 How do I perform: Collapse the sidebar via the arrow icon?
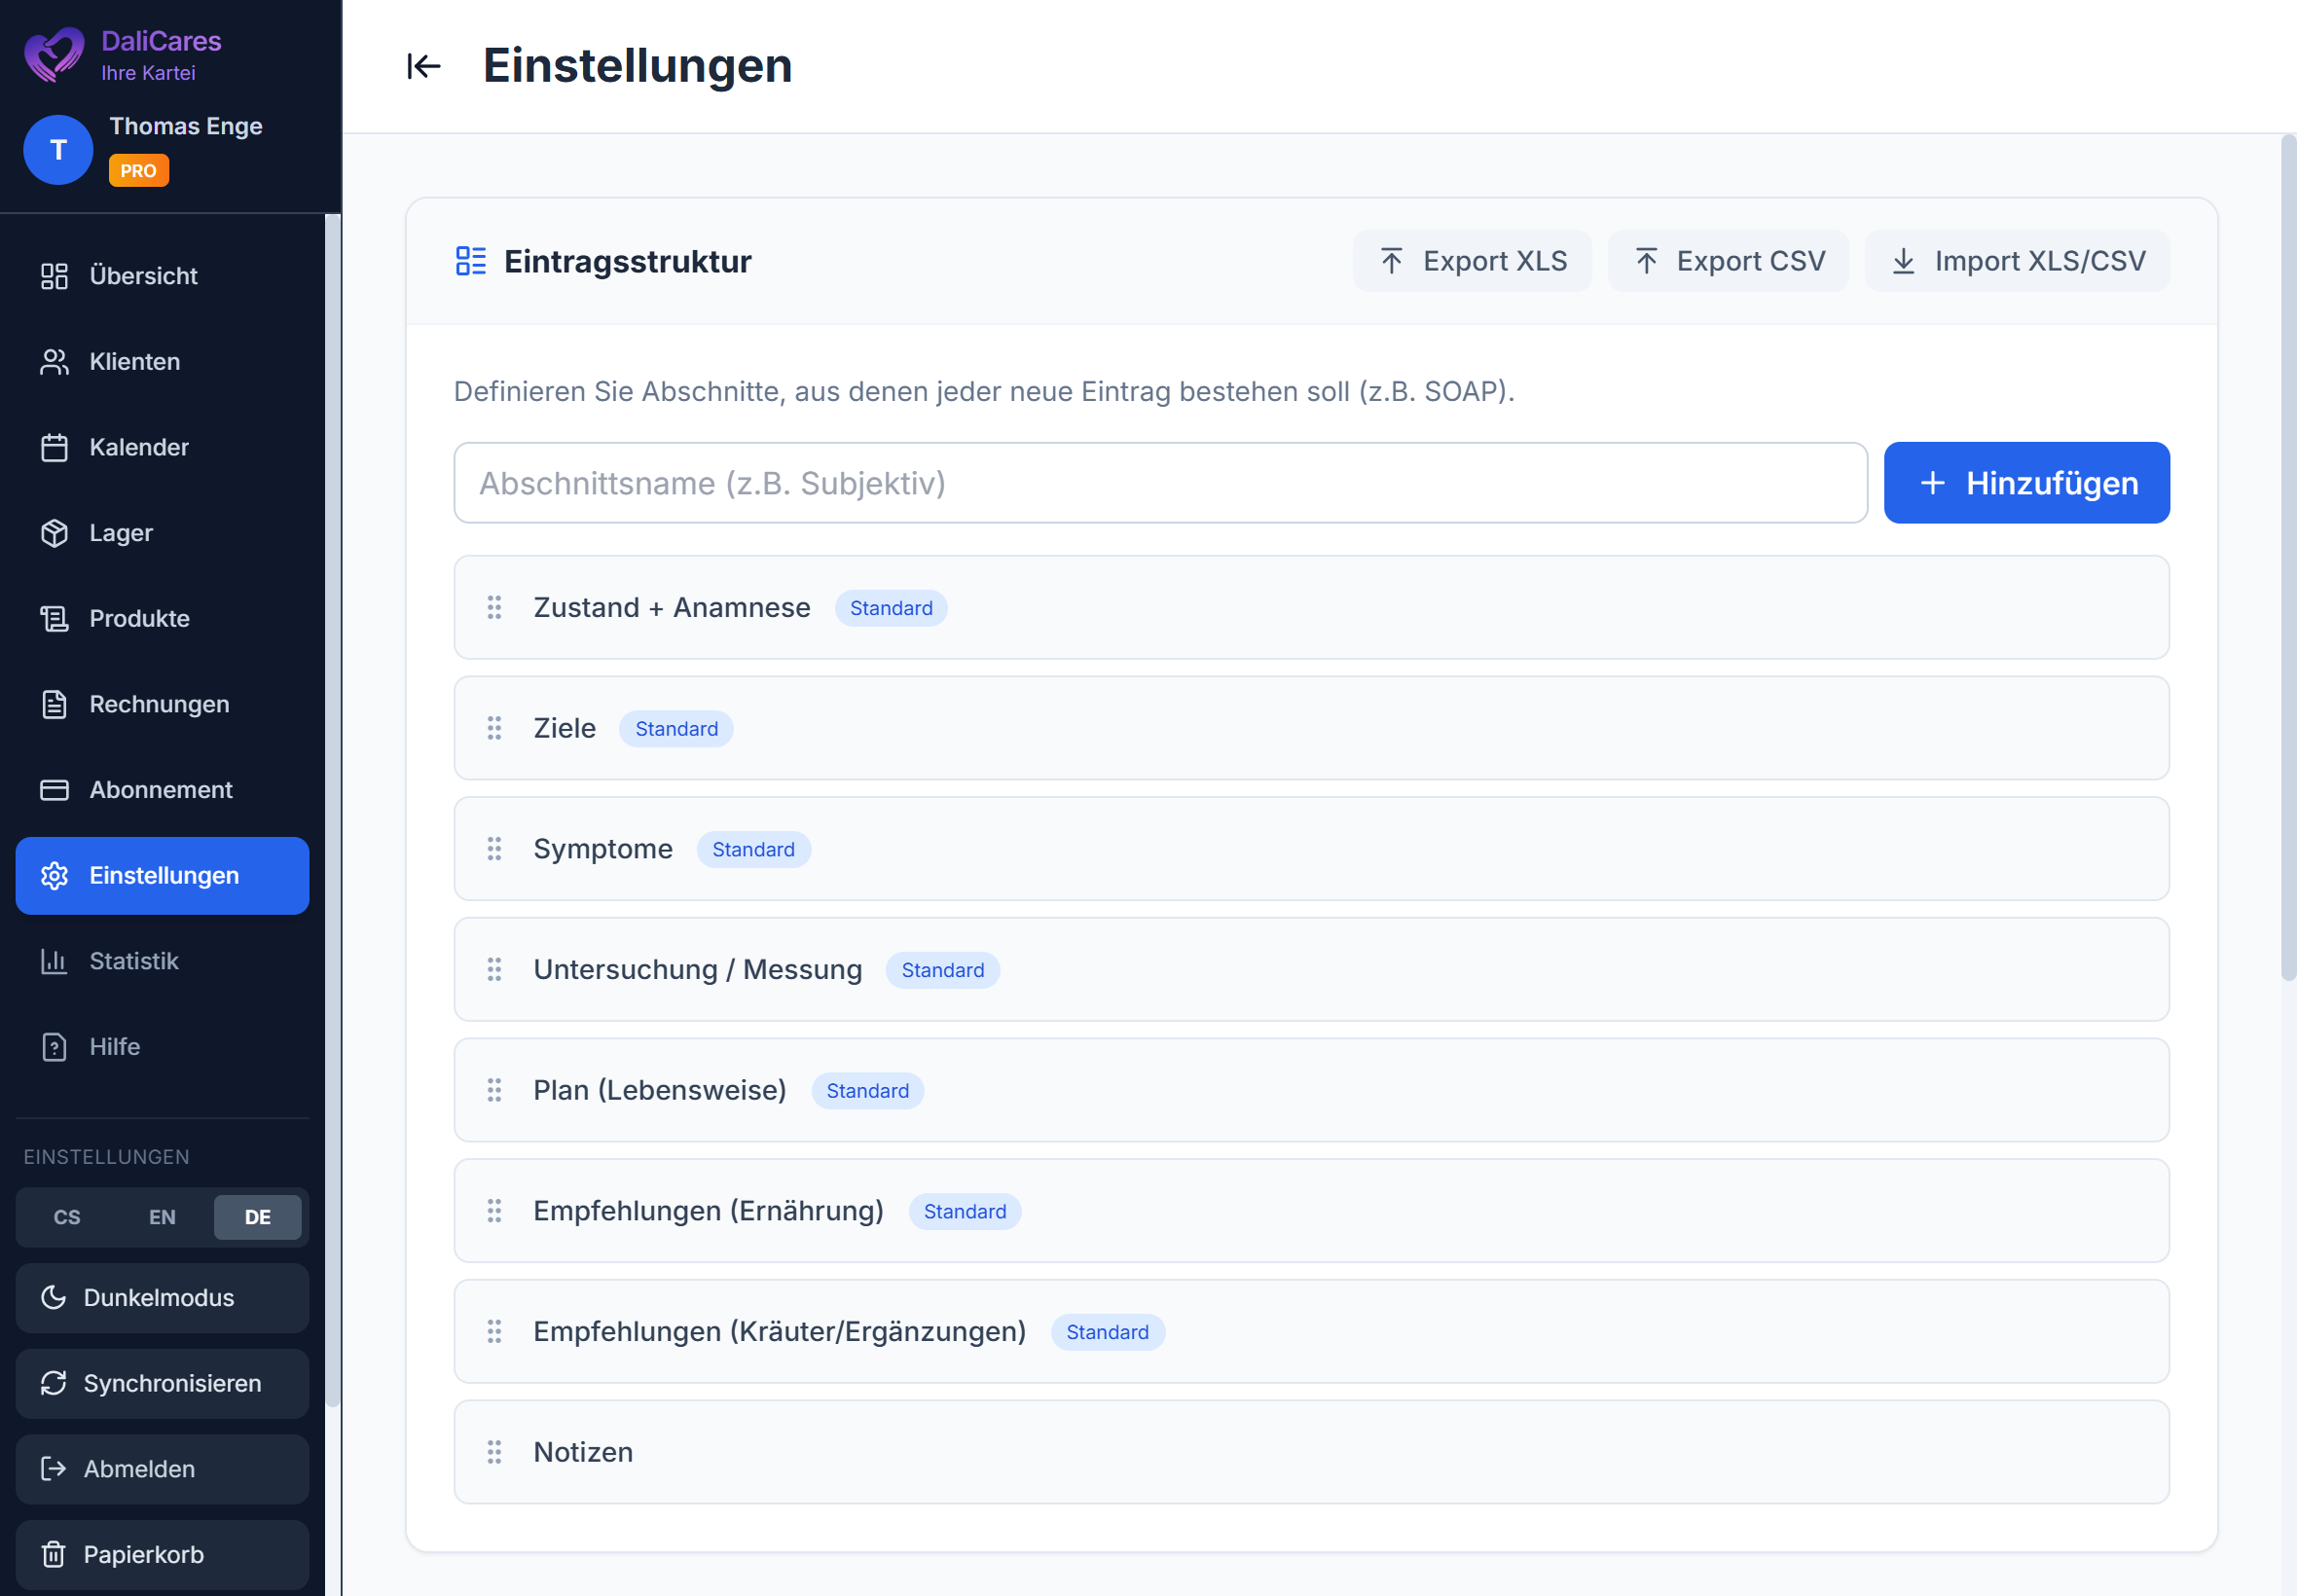(423, 66)
